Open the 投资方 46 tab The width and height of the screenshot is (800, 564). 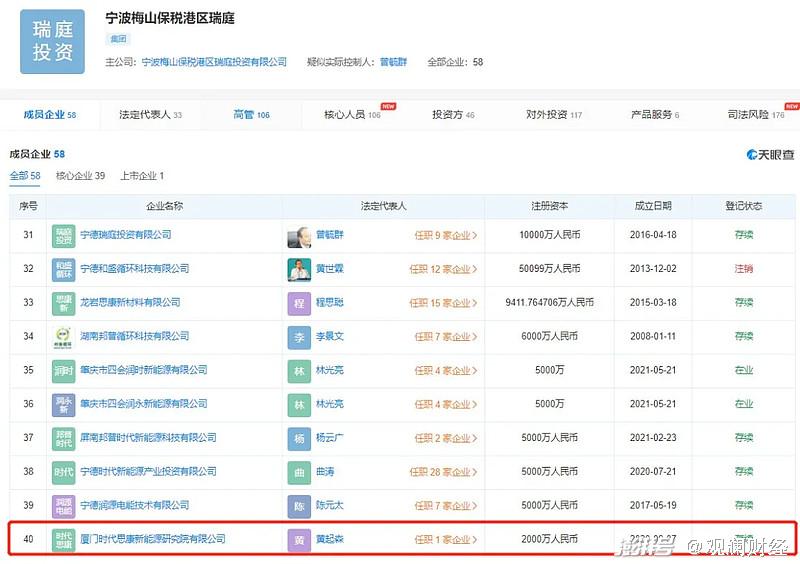453,115
